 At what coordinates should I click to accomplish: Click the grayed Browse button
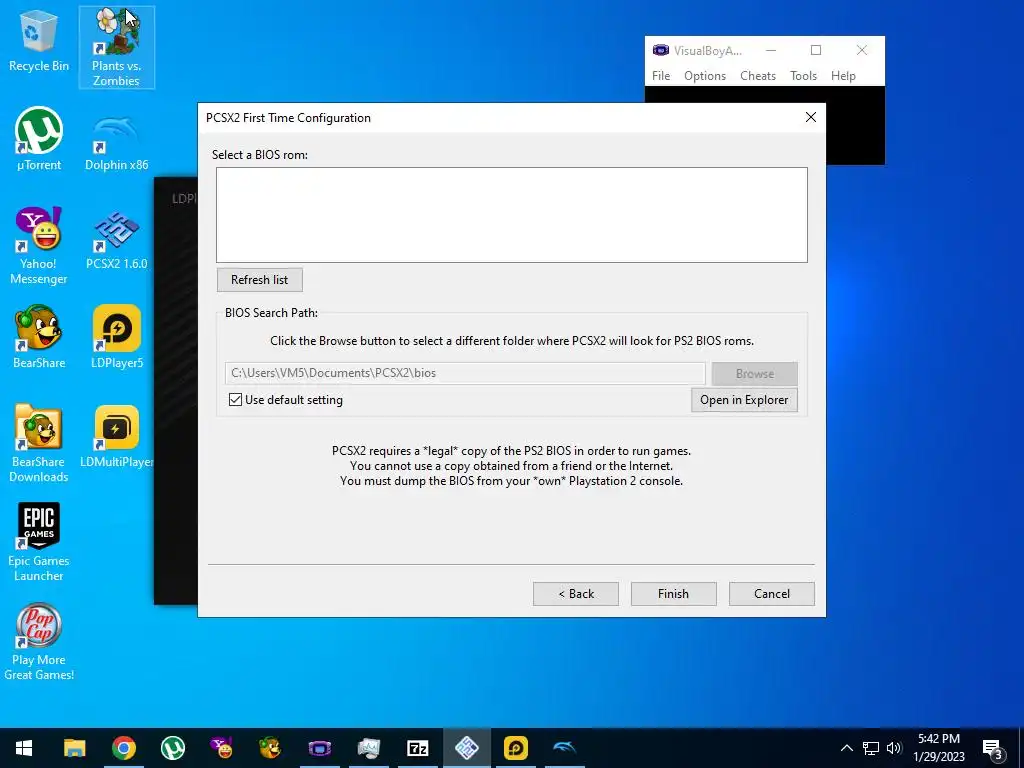[x=754, y=374]
